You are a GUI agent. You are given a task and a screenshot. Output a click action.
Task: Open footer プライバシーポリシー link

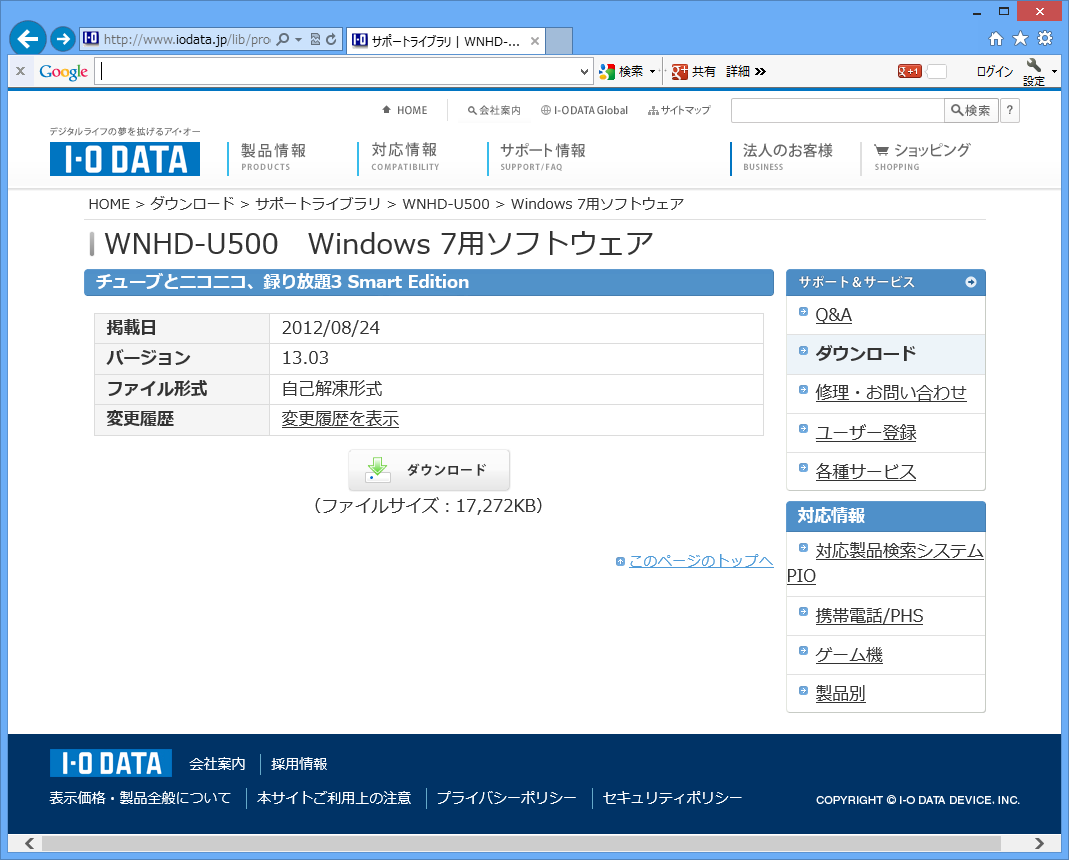pyautogui.click(x=507, y=797)
